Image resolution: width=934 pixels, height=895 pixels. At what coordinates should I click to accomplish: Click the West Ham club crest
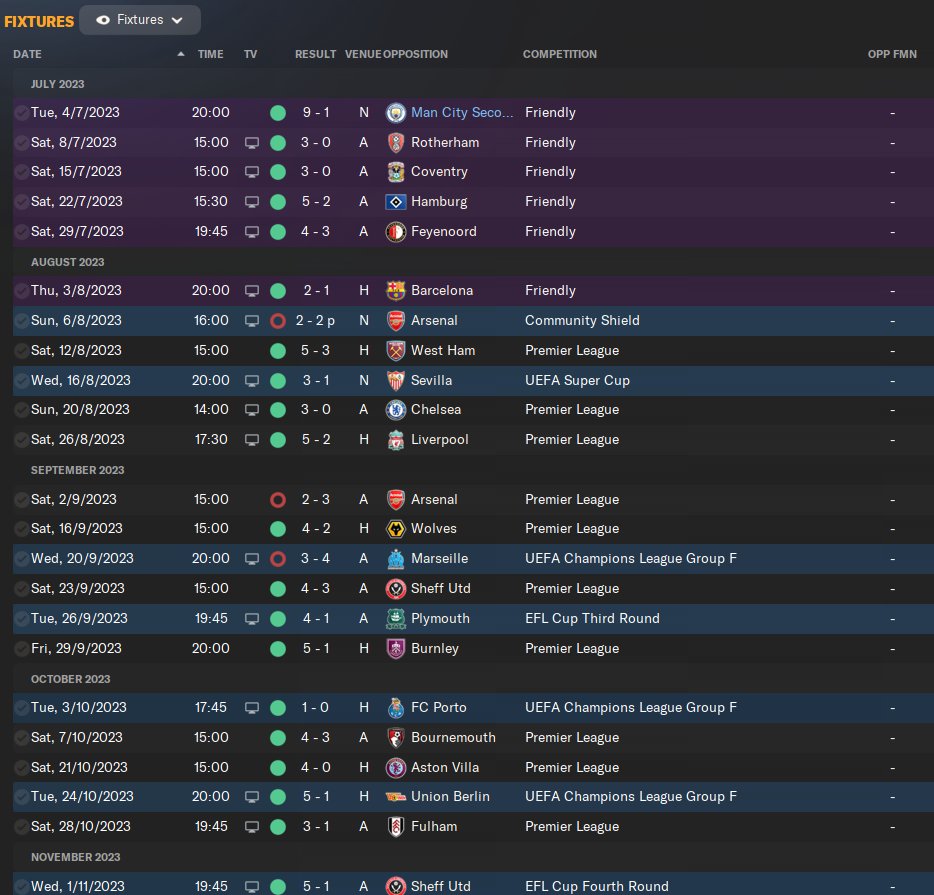pos(396,351)
